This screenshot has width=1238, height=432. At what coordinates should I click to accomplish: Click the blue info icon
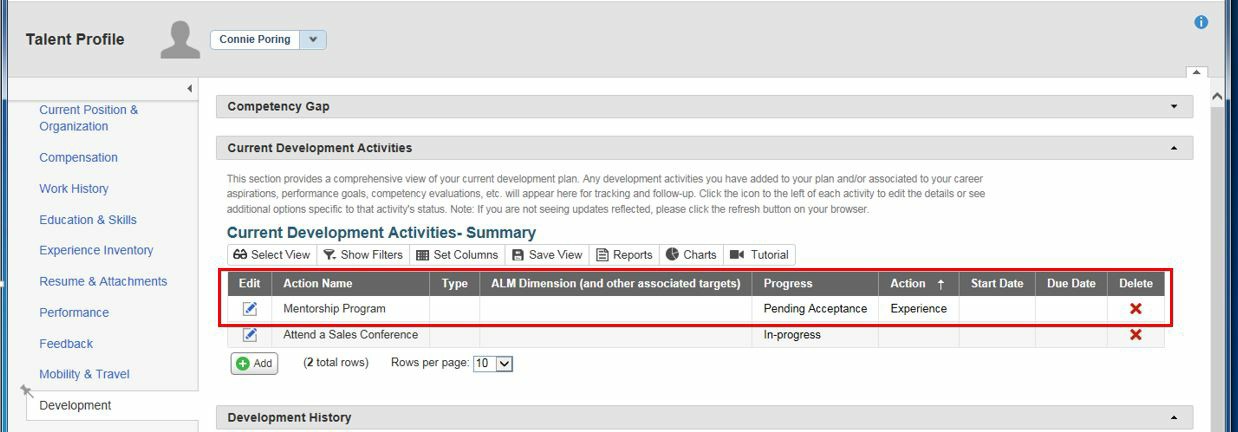point(1201,22)
